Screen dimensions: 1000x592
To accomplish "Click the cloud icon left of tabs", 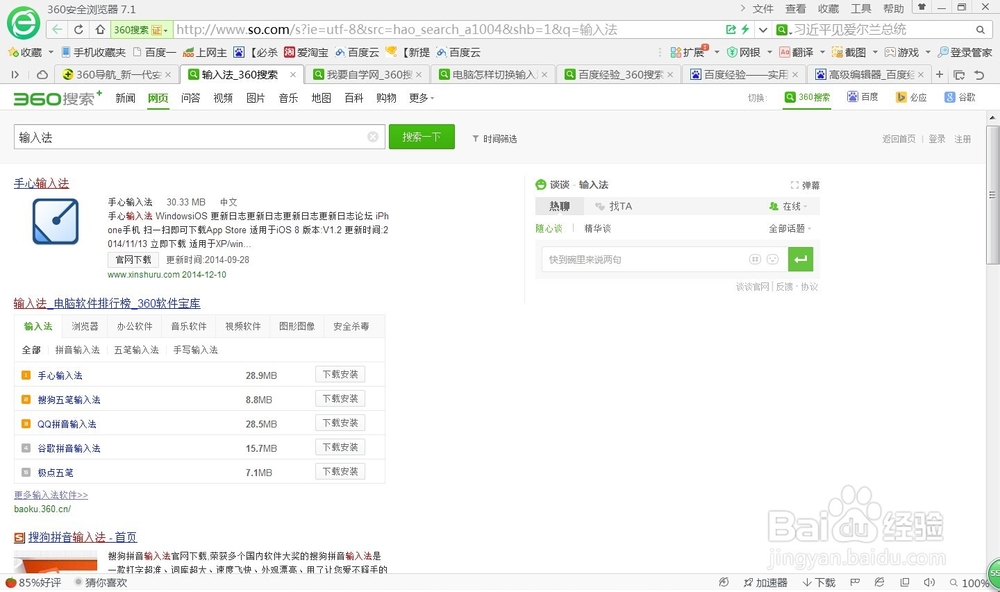I will [x=42, y=75].
